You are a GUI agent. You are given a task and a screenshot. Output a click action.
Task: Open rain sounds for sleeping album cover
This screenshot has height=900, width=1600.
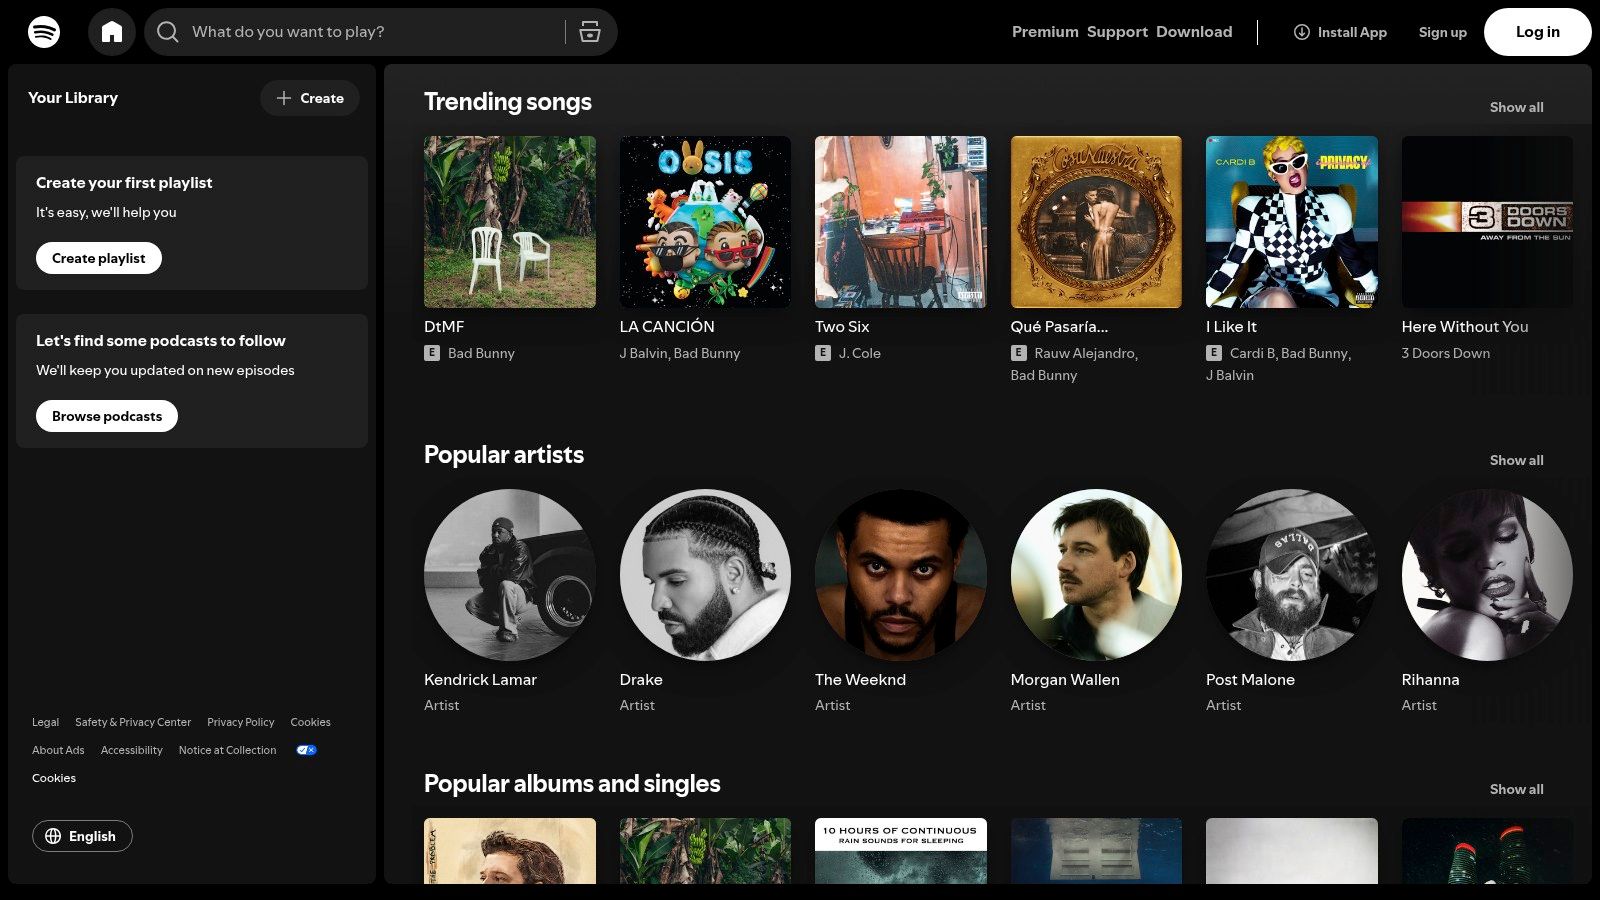901,851
